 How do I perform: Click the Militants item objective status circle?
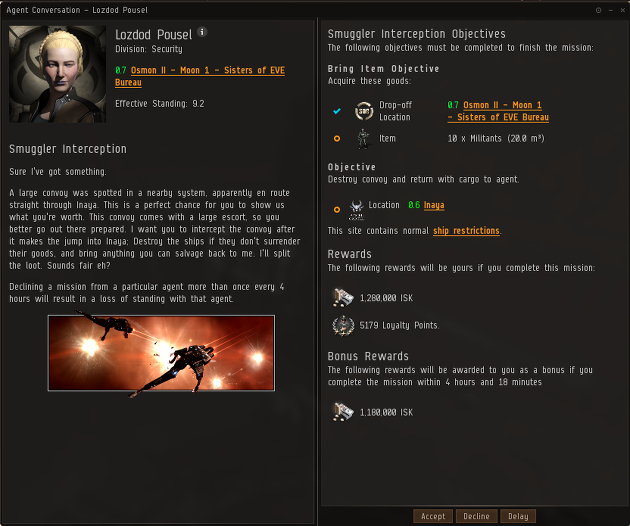[337, 139]
